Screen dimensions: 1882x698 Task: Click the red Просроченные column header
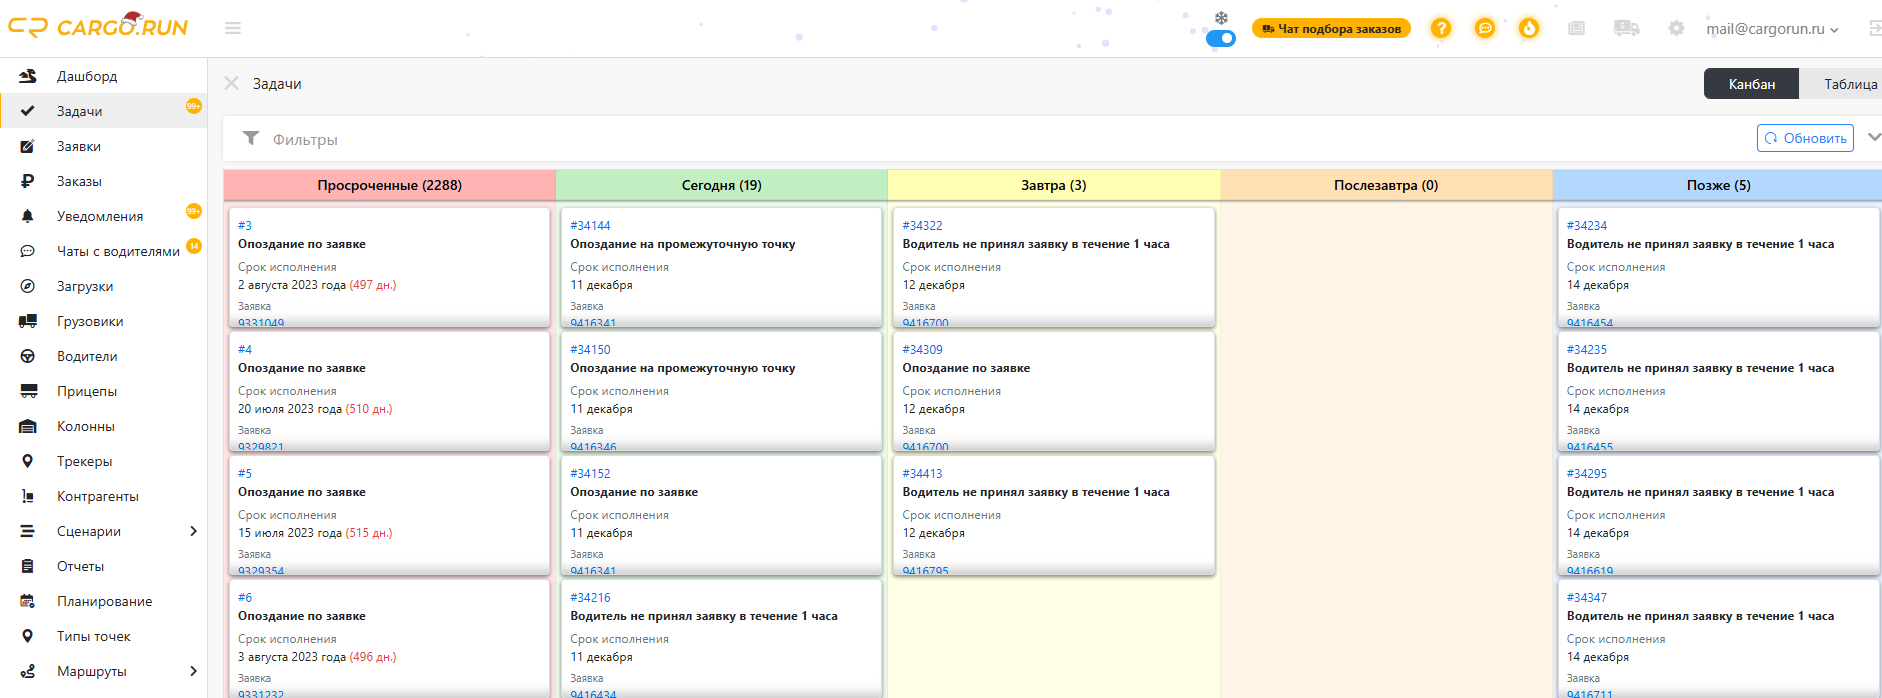pyautogui.click(x=389, y=185)
